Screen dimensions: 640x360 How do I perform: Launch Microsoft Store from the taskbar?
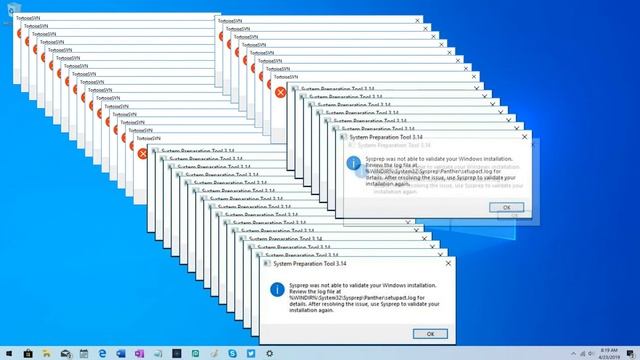click(x=28, y=353)
